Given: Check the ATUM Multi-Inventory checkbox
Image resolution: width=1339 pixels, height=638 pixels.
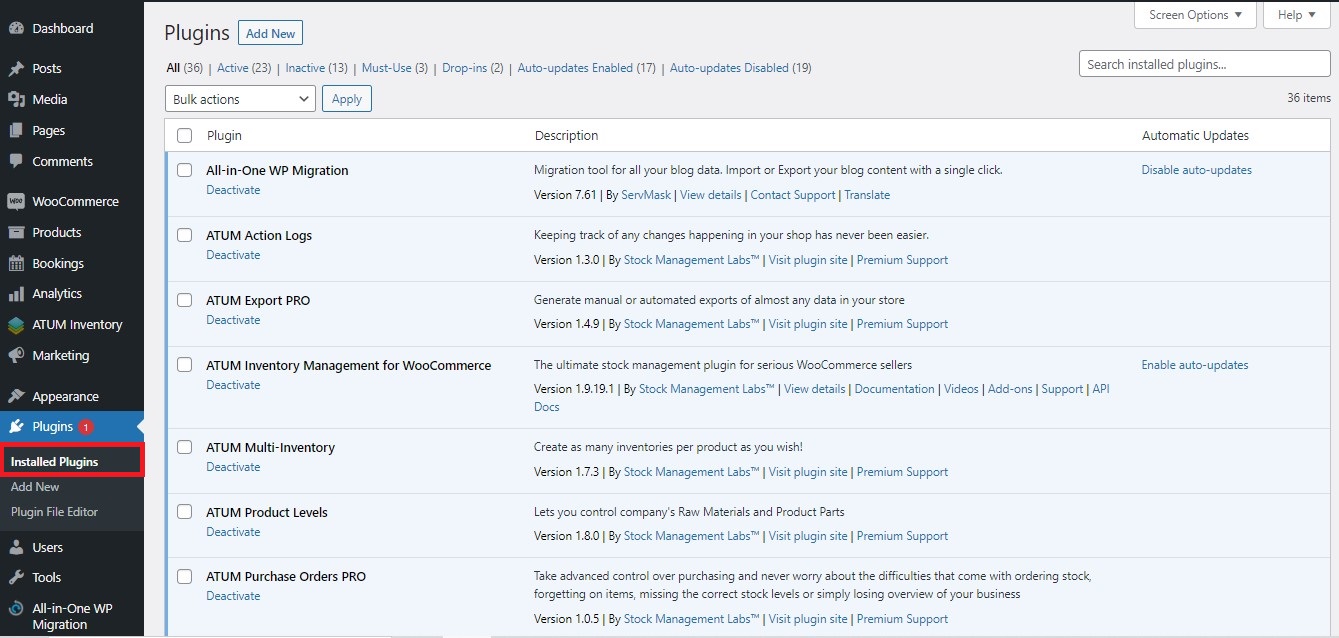Looking at the screenshot, I should 184,447.
